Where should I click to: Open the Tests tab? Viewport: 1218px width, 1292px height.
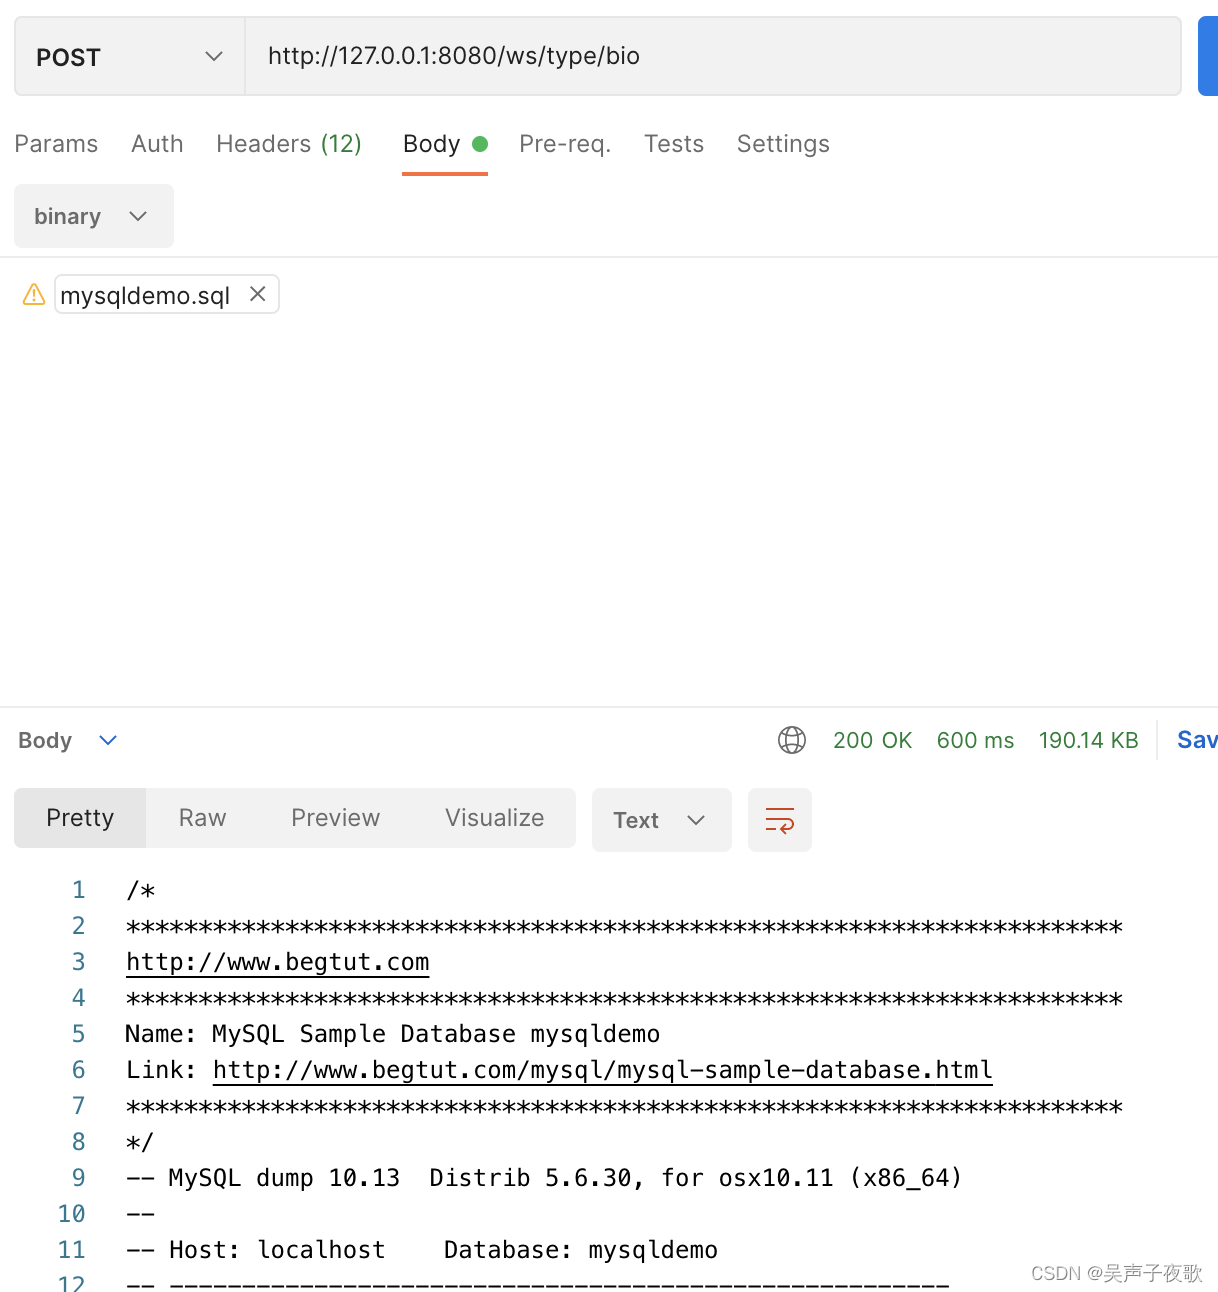tap(674, 144)
